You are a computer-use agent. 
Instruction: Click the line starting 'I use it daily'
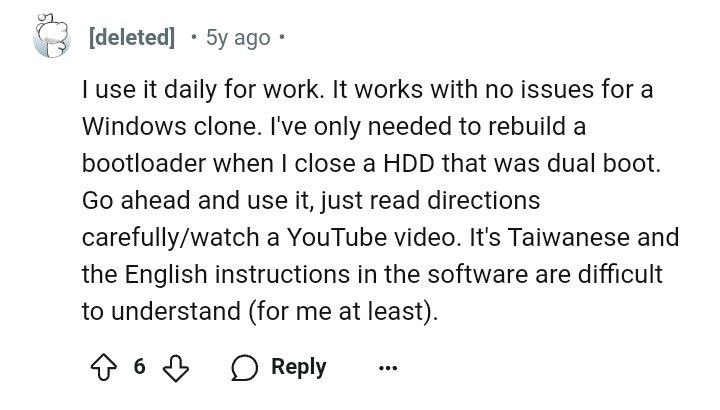point(367,90)
